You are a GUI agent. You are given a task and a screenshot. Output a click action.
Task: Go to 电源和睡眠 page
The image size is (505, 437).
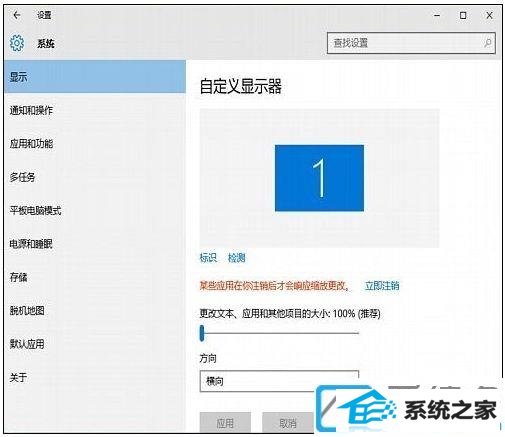click(x=95, y=244)
